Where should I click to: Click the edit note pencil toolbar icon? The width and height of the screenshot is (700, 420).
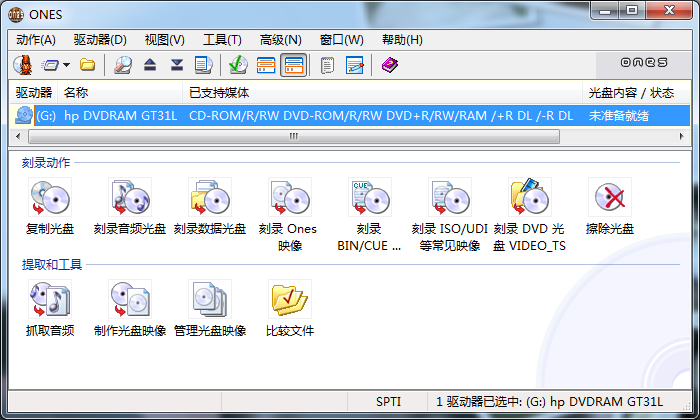point(355,65)
